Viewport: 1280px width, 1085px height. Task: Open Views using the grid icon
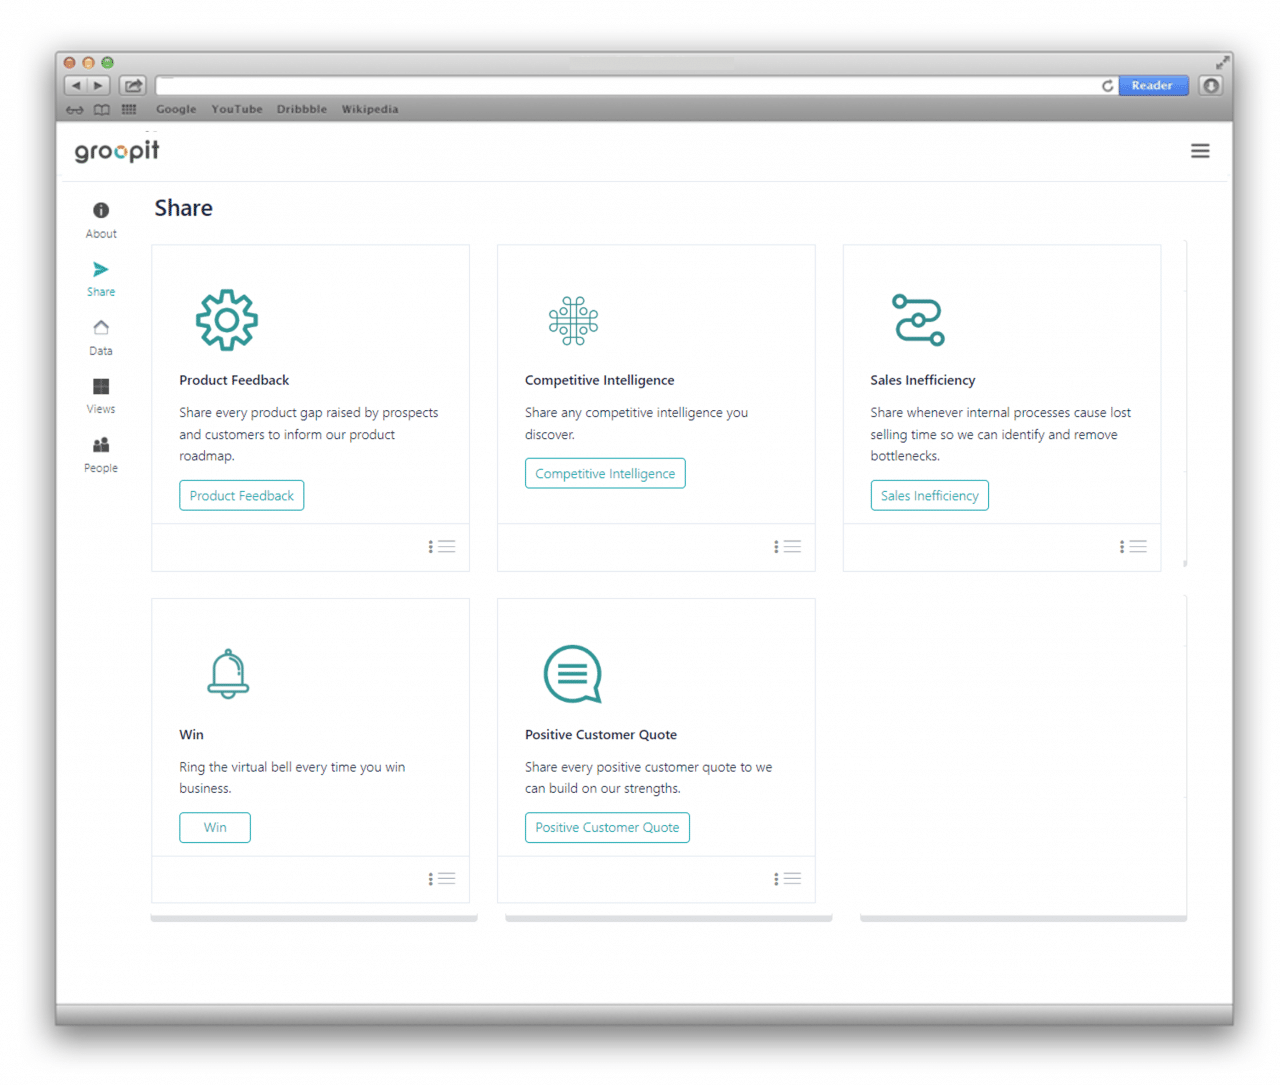[x=100, y=386]
